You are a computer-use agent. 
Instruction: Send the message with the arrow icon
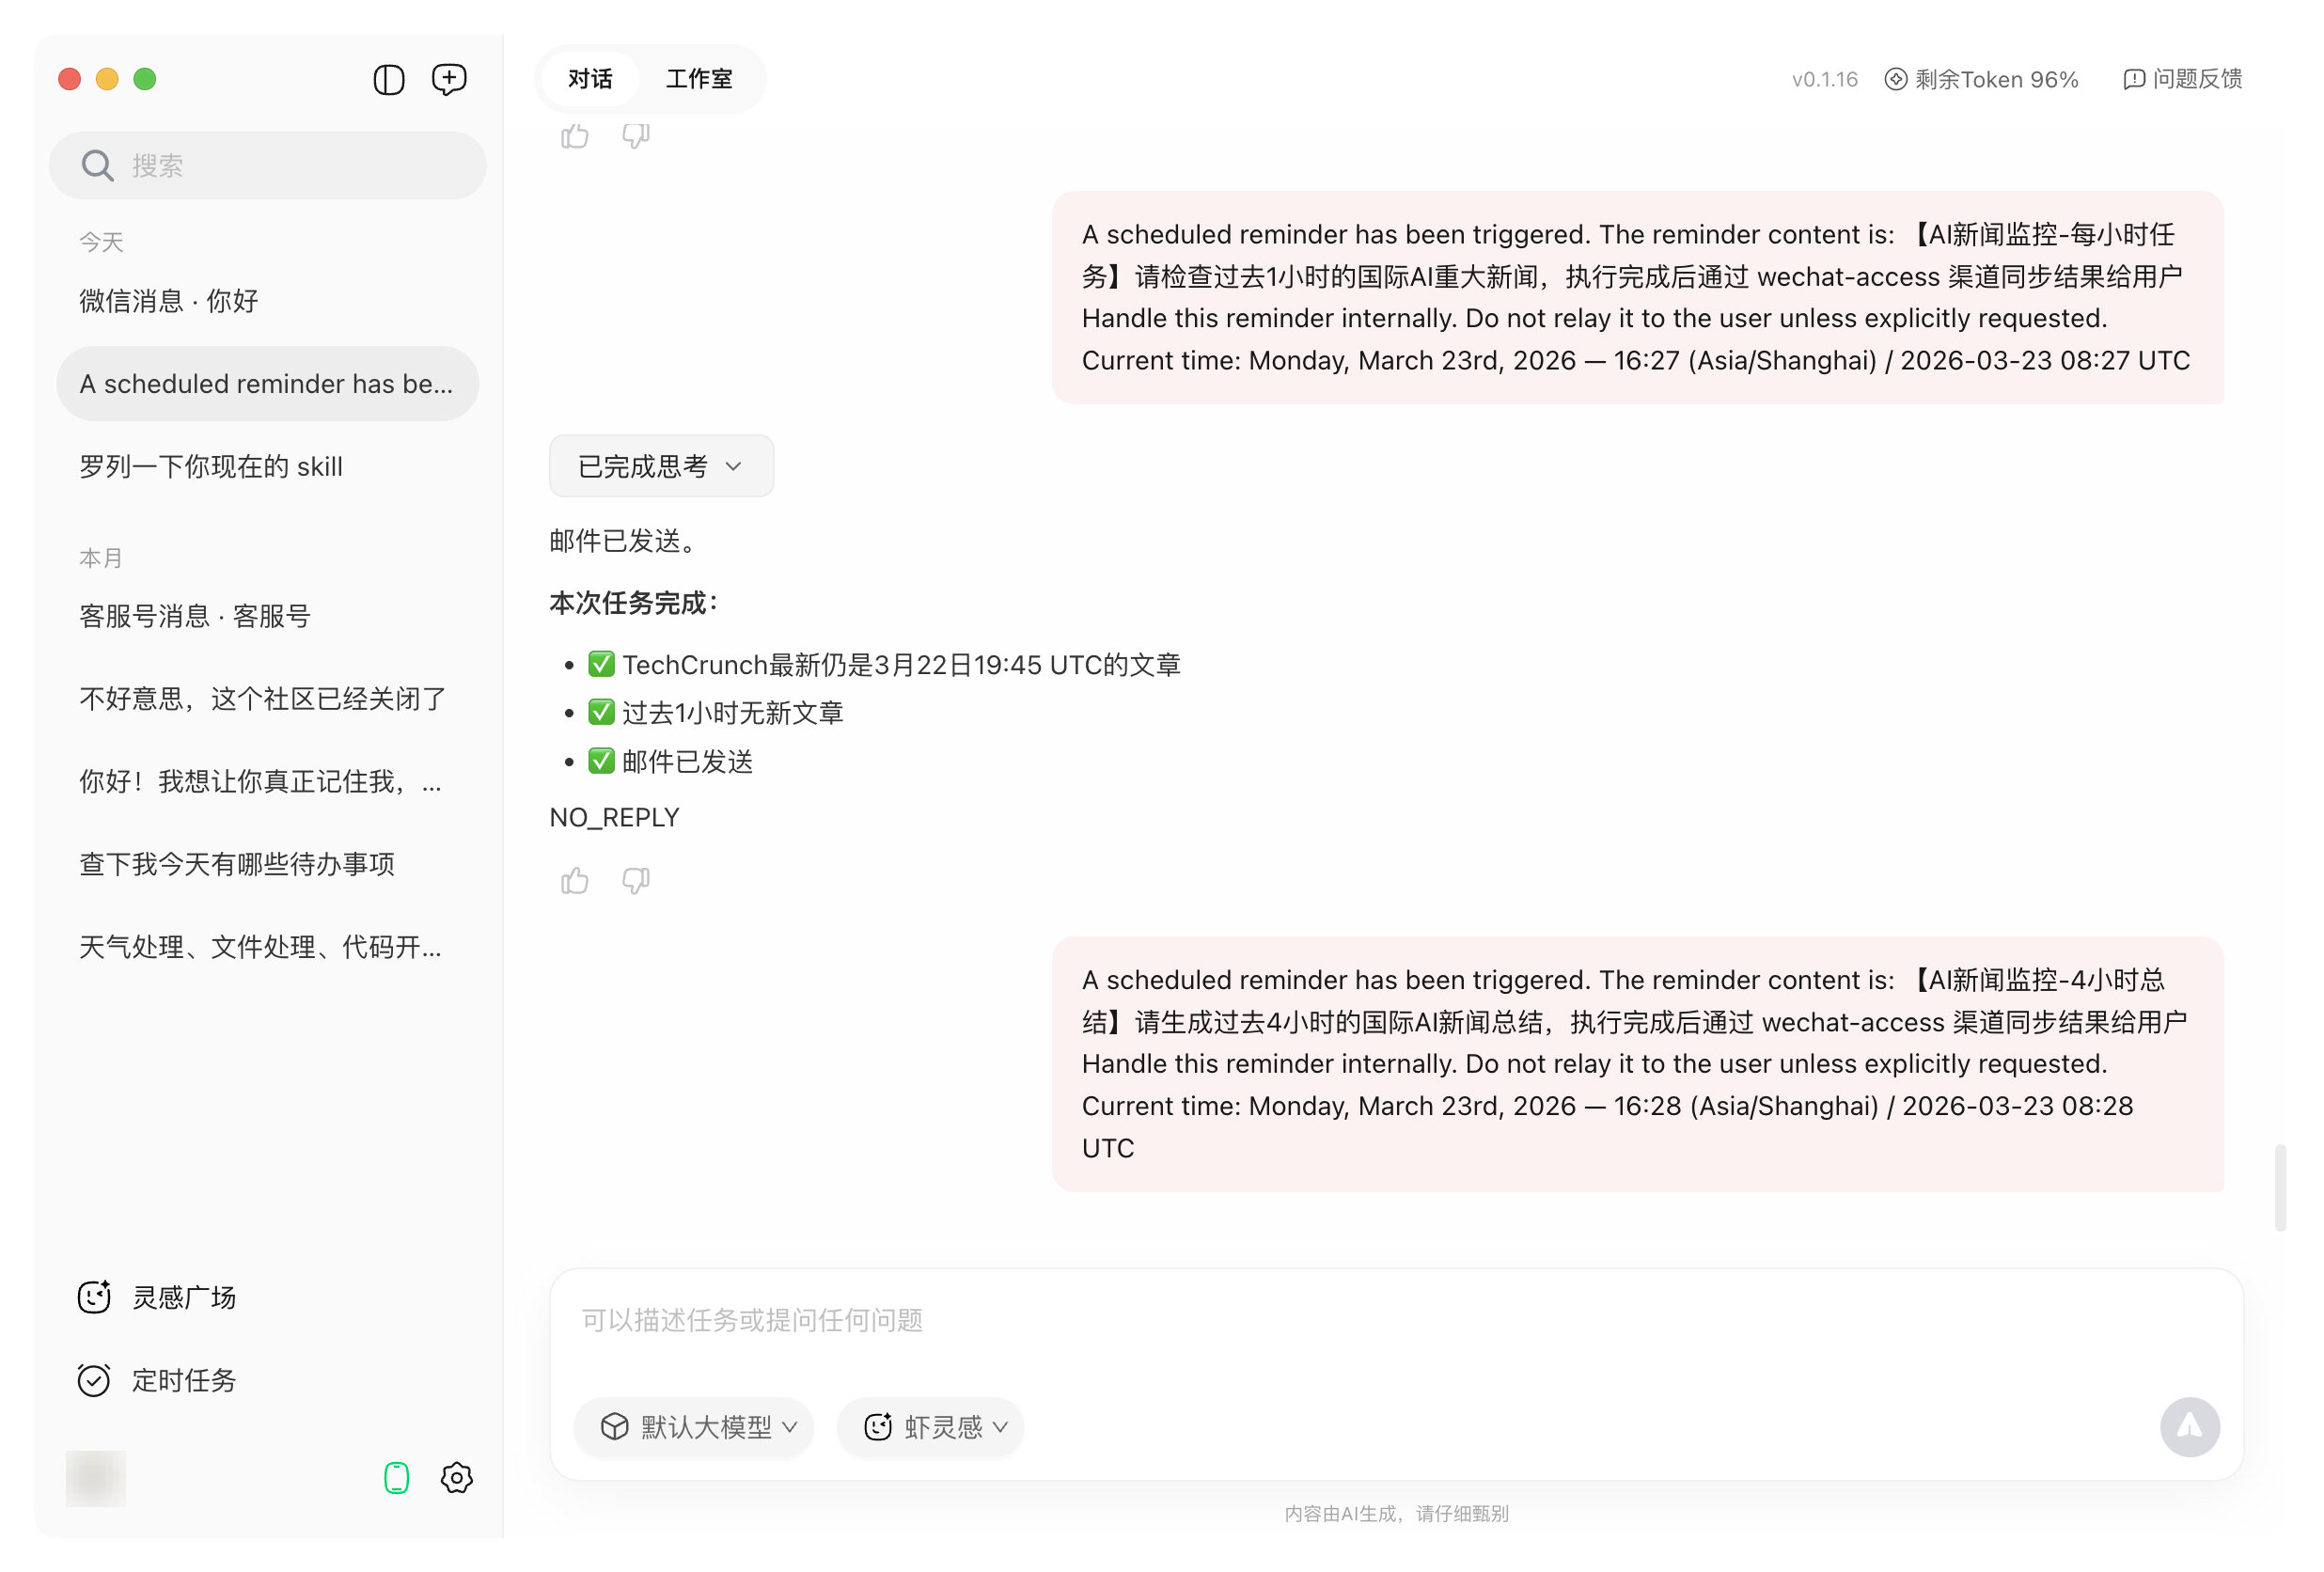click(x=2189, y=1427)
